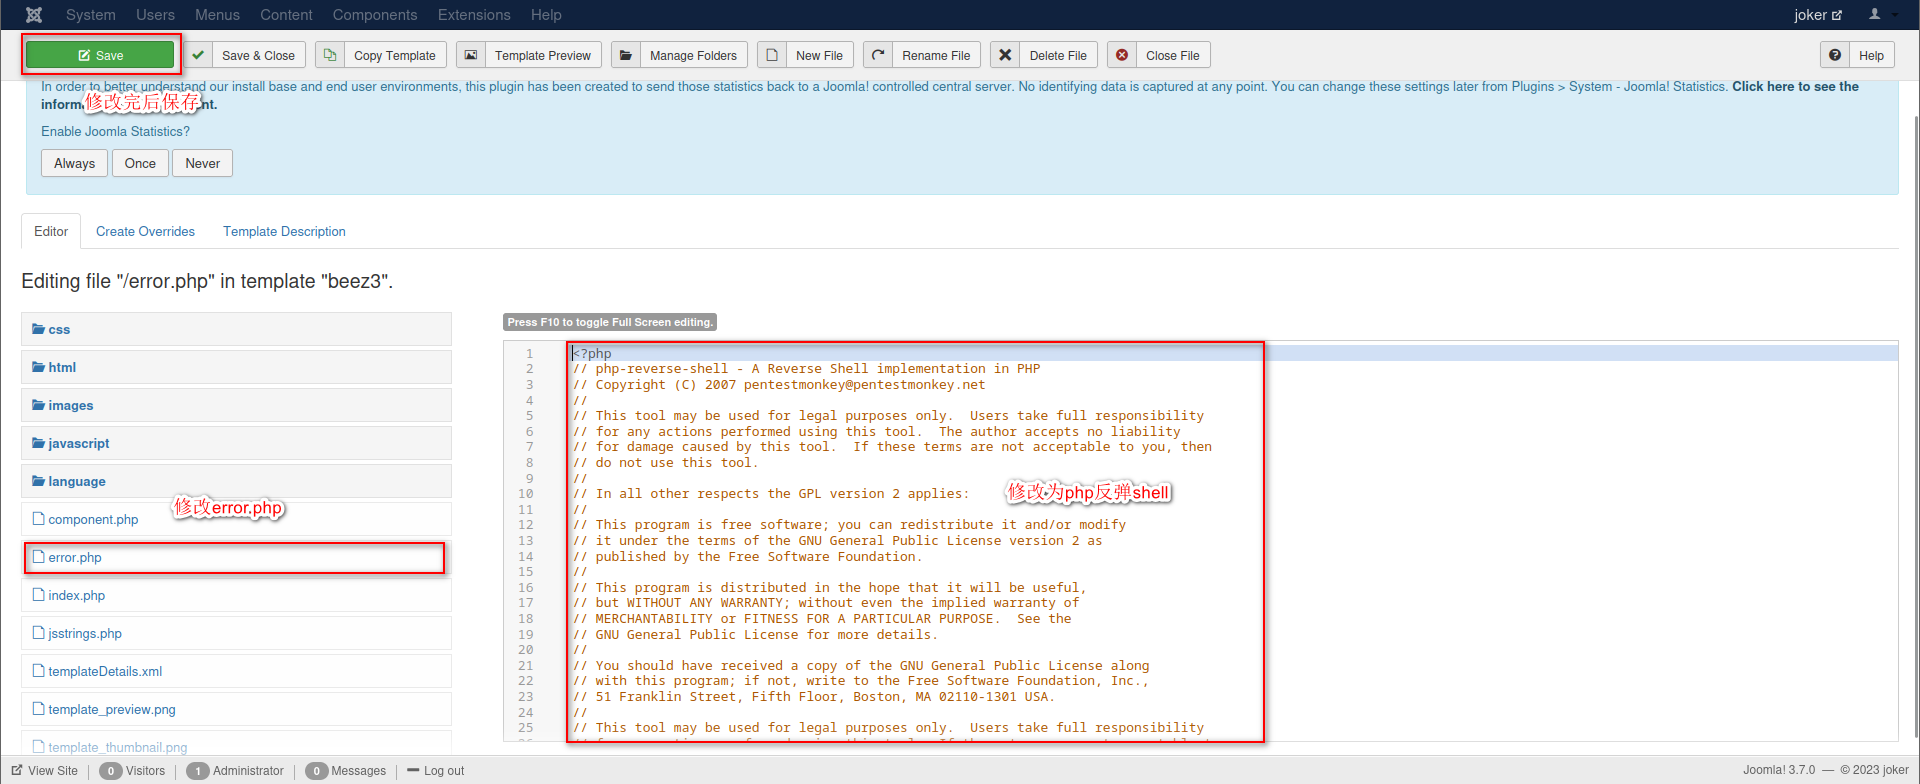
Task: Click the Rename File button
Action: click(x=922, y=55)
